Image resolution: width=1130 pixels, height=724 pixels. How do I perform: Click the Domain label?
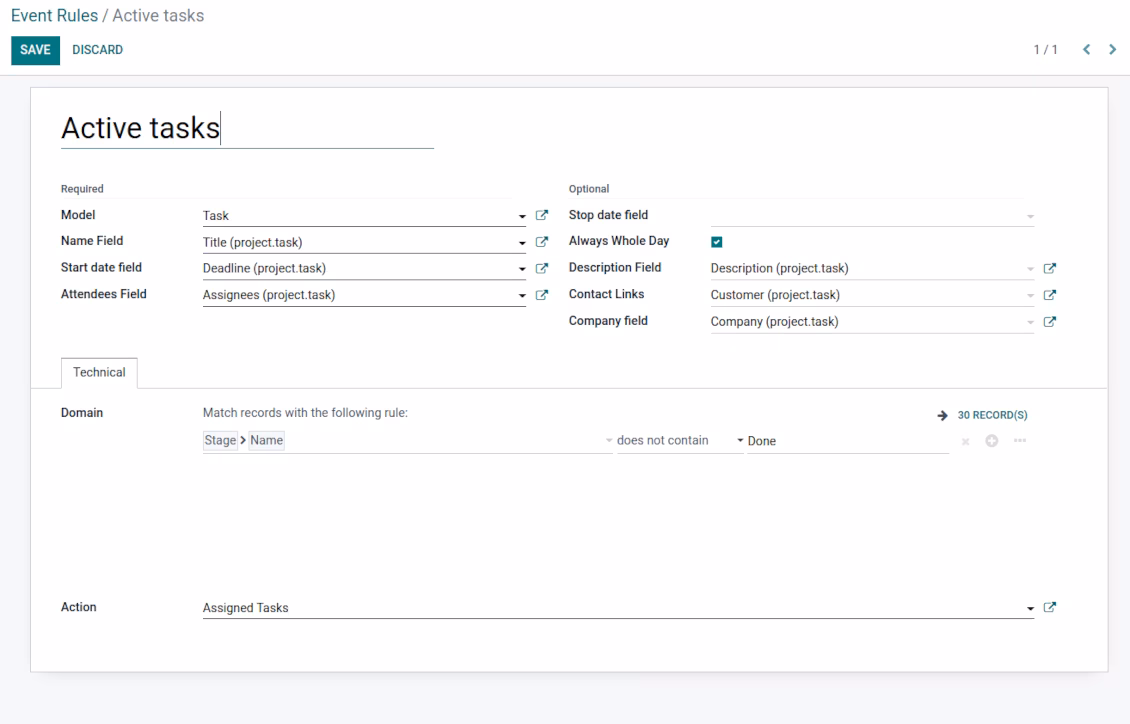point(82,413)
